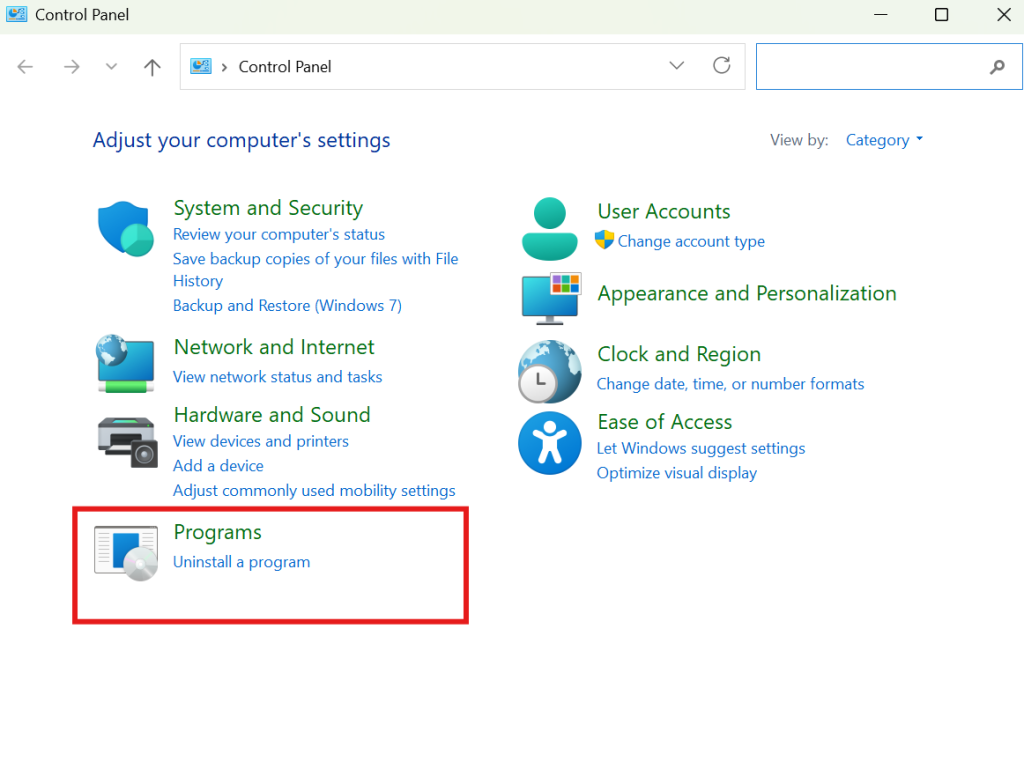Click inside the search field

[x=880, y=66]
